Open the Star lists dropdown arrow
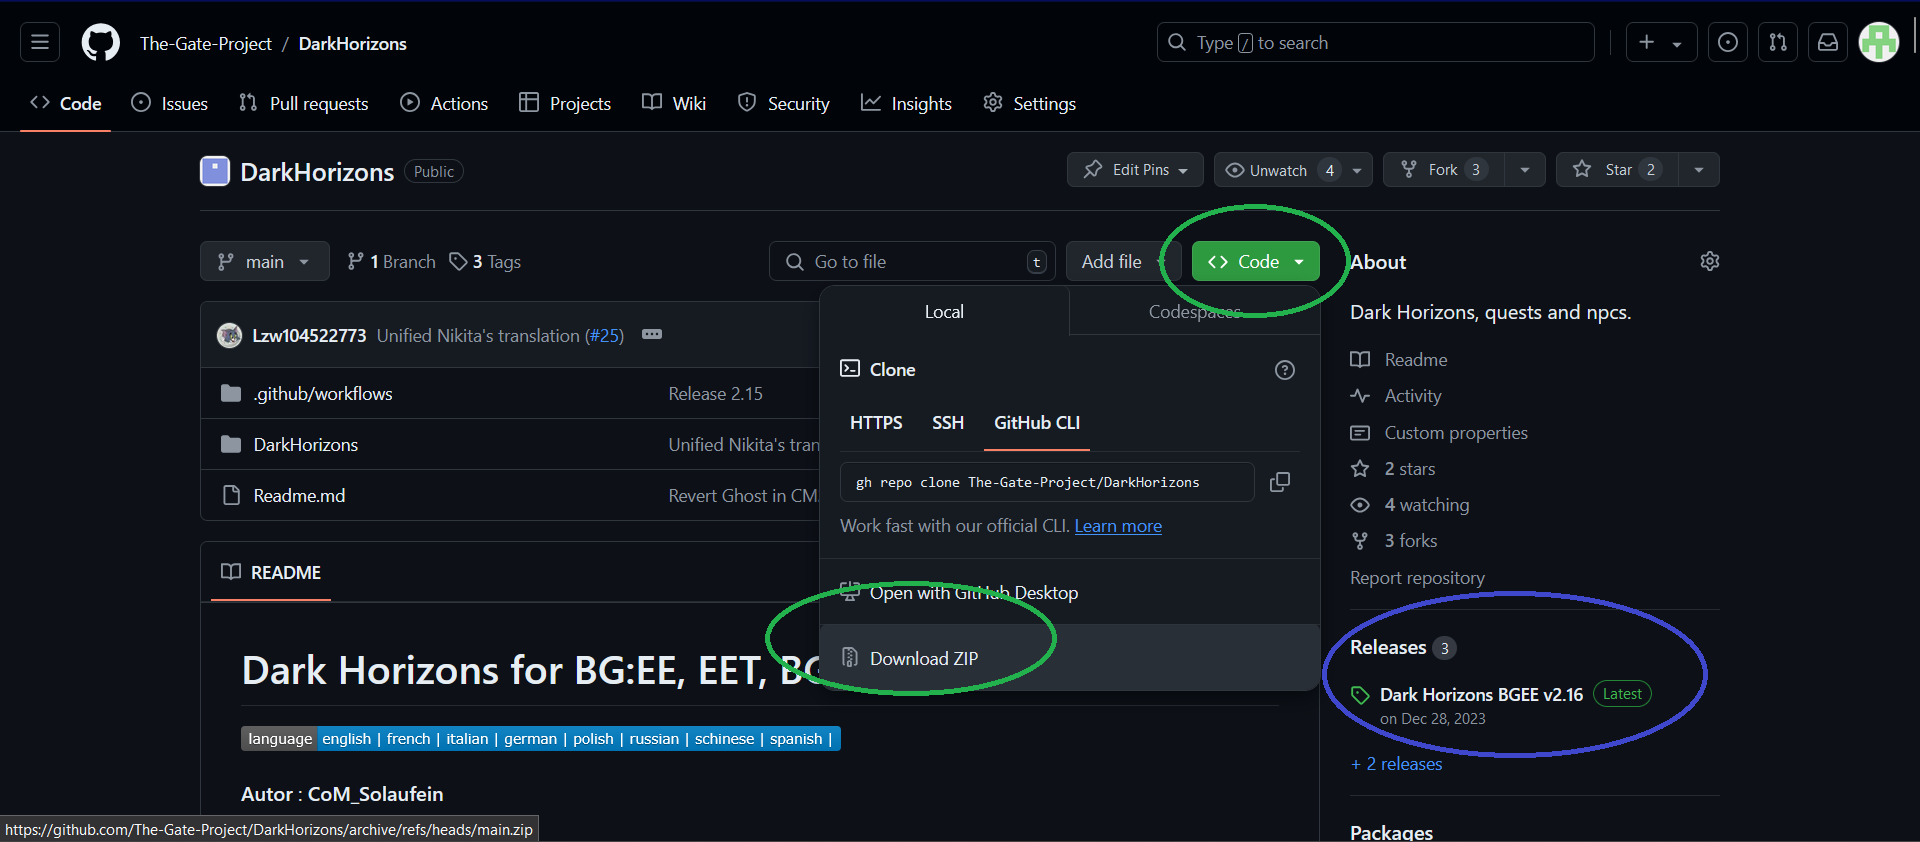The image size is (1920, 842). point(1699,170)
